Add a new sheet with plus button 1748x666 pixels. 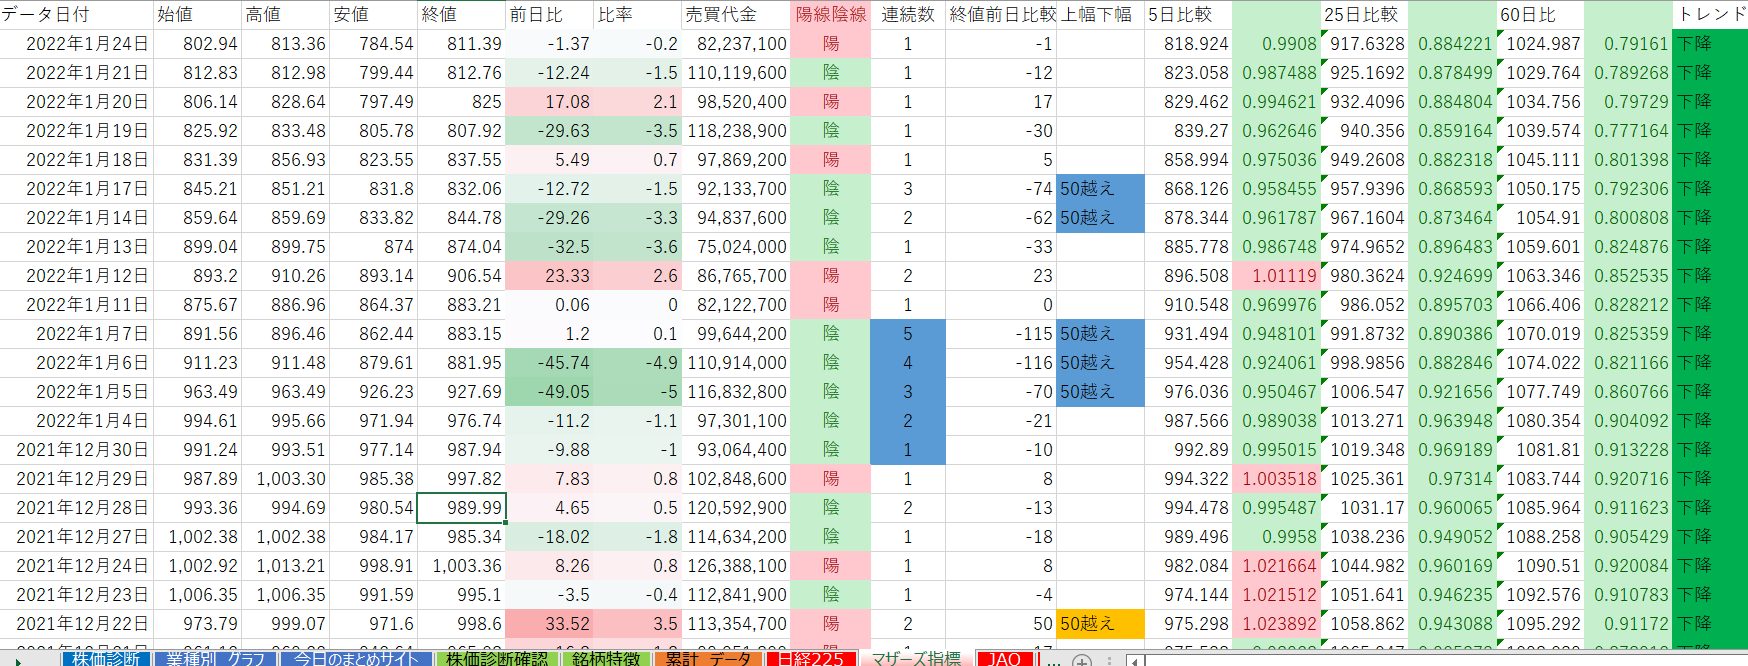click(x=1081, y=660)
